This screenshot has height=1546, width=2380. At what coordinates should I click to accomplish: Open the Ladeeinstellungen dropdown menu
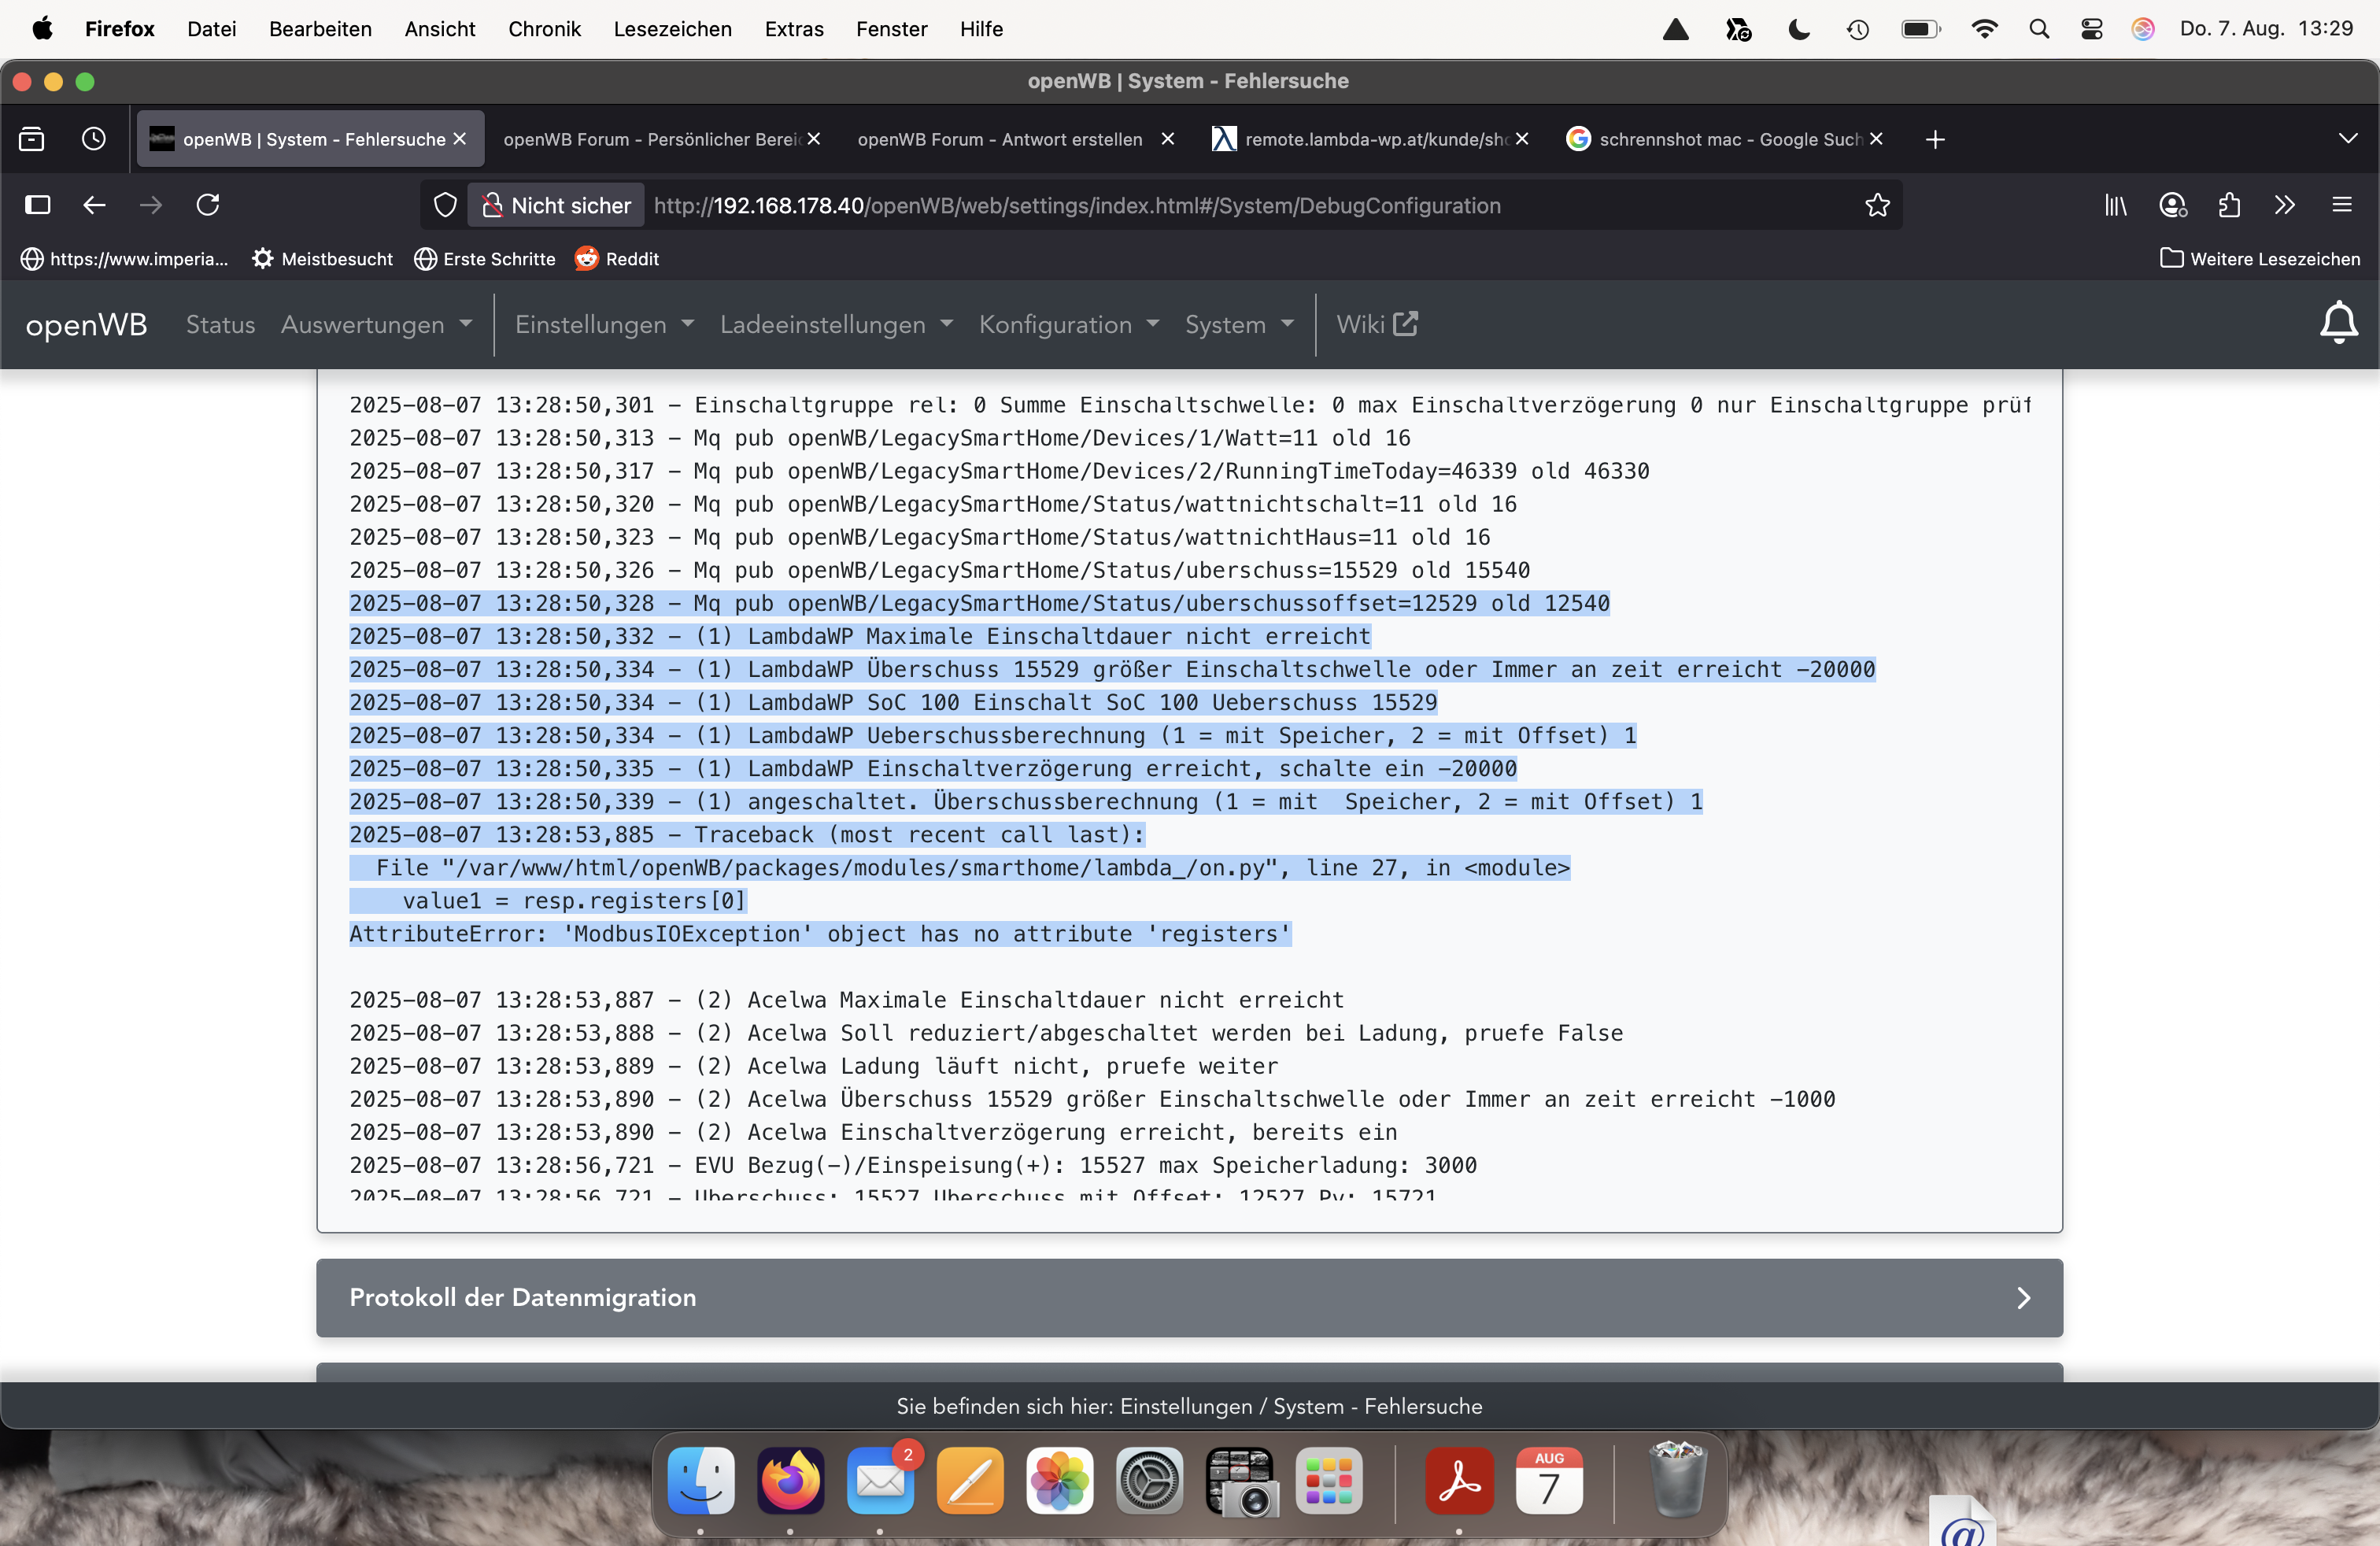coord(836,324)
